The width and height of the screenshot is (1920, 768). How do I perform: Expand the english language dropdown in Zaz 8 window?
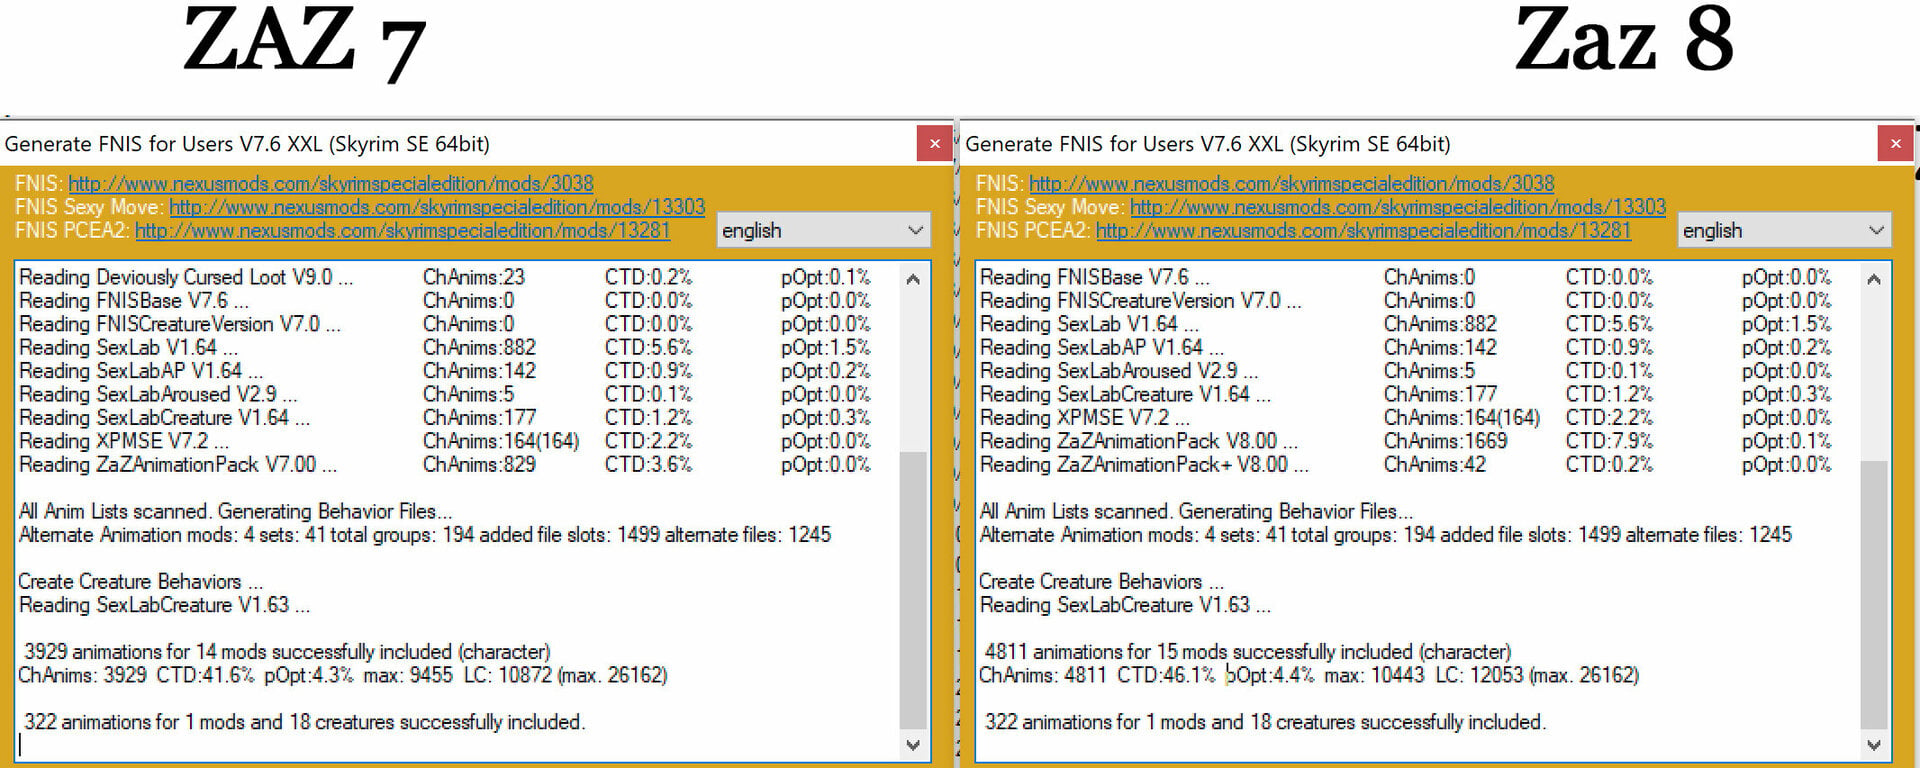[1784, 230]
